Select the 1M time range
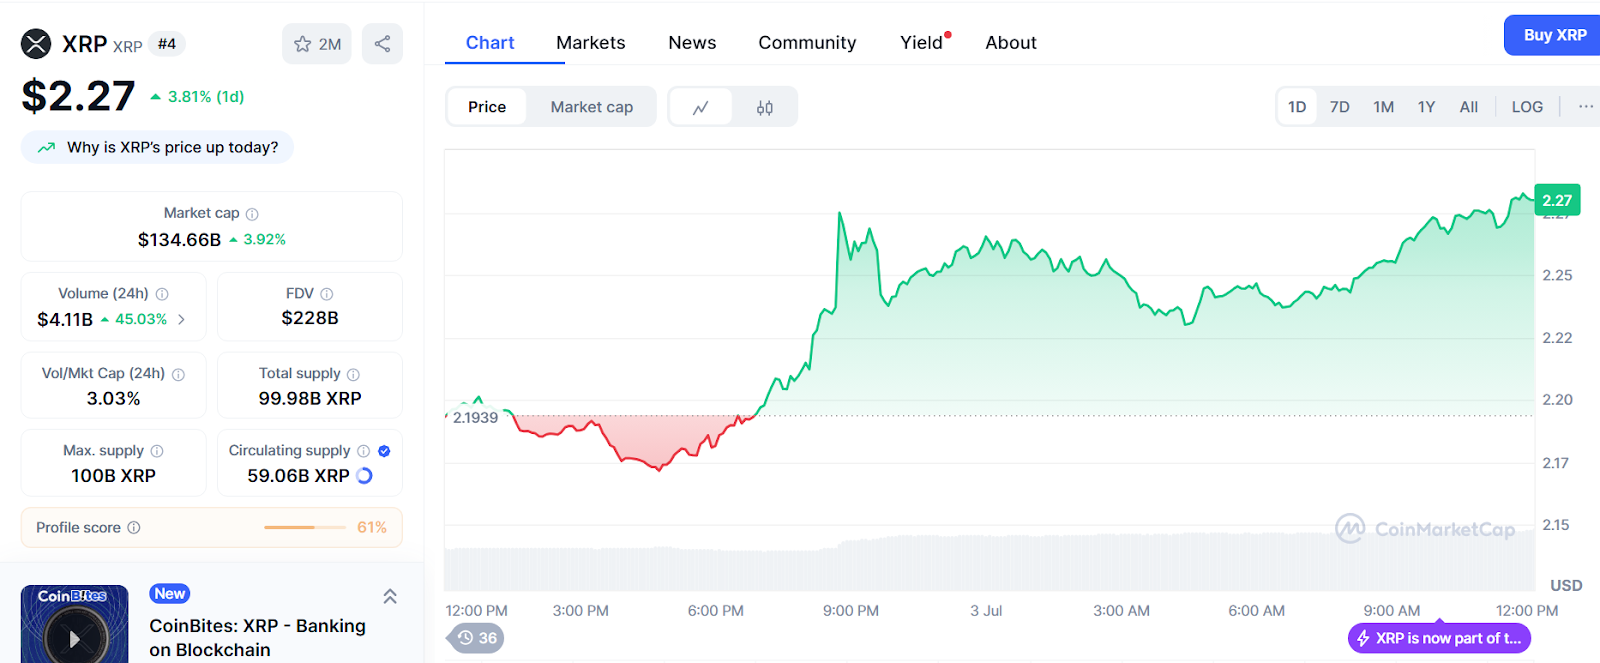This screenshot has width=1600, height=663. point(1384,107)
